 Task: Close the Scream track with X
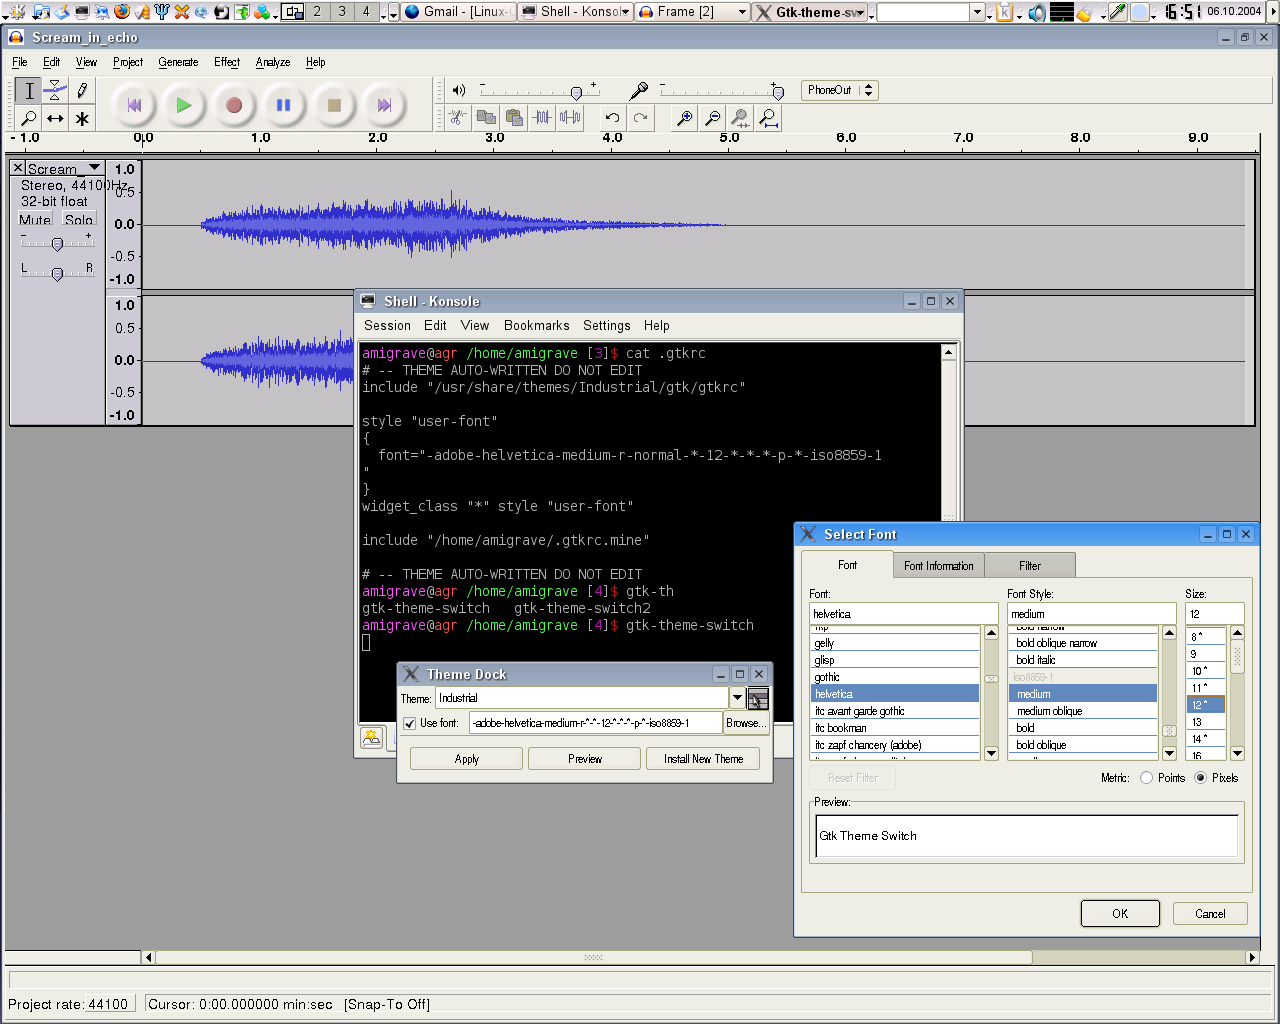pos(18,168)
